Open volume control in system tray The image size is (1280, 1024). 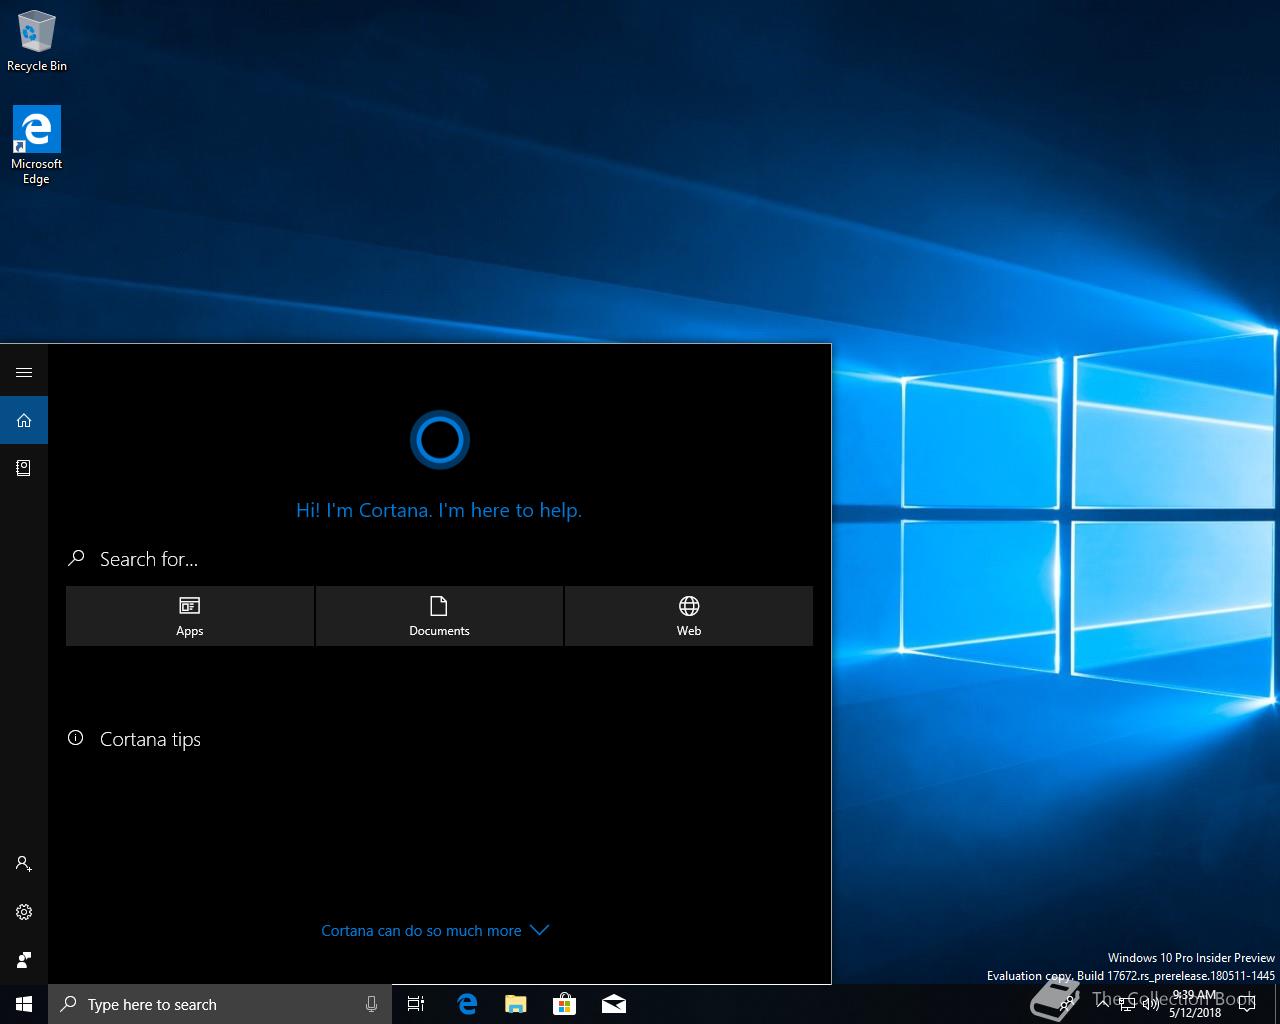point(1150,1004)
